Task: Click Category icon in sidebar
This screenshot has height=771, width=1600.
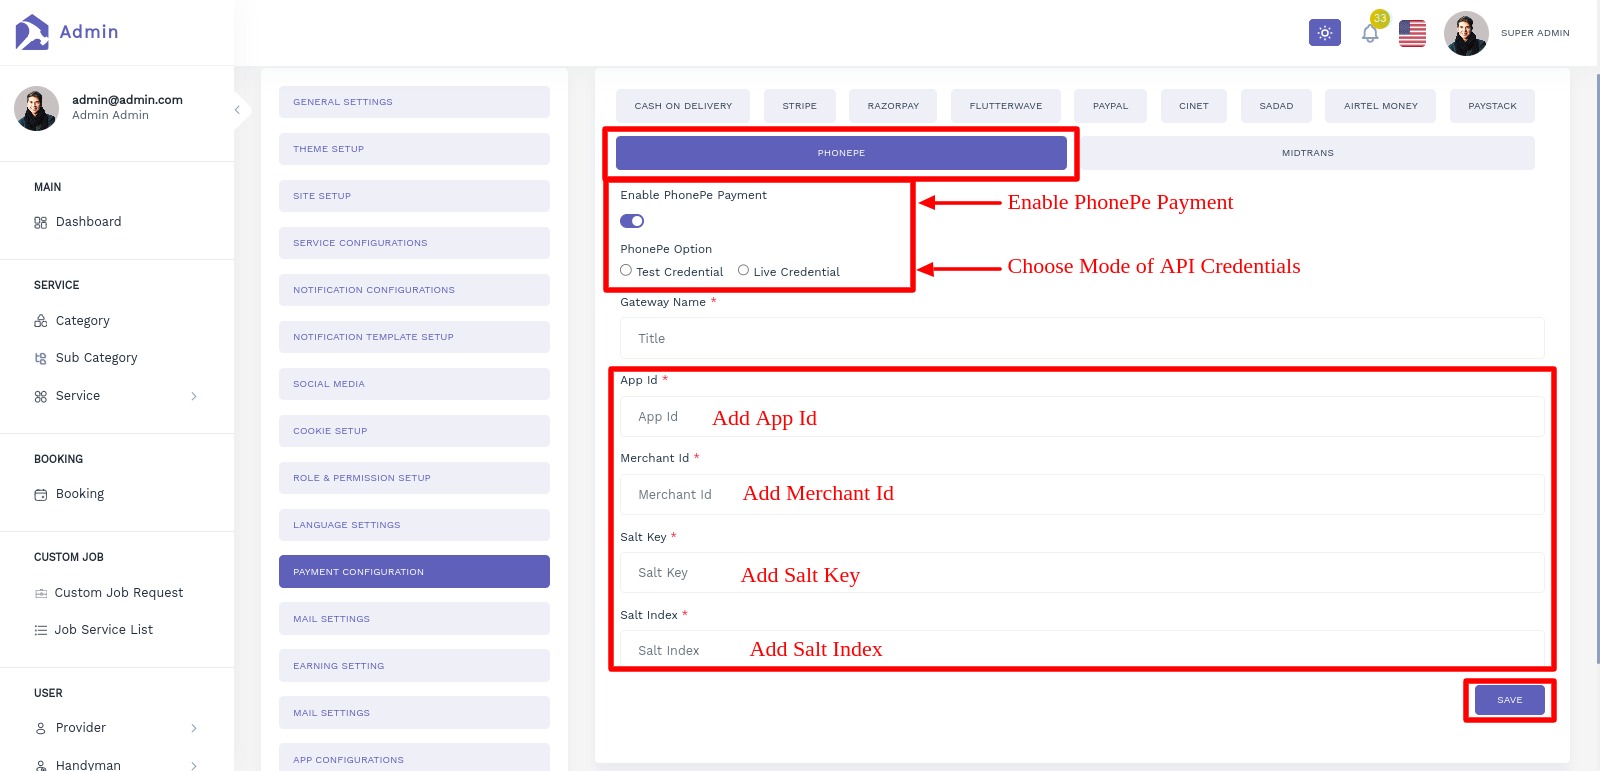Action: [41, 321]
